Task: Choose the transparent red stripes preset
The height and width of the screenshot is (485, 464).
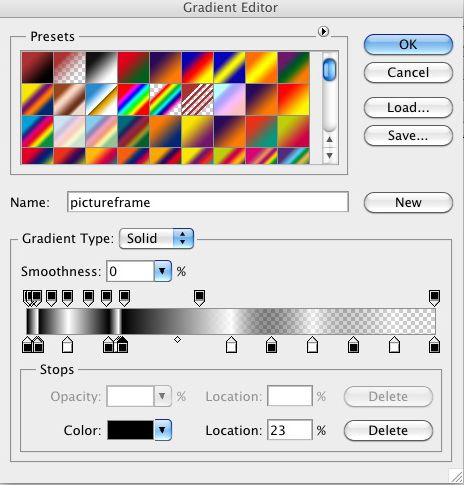Action: [197, 99]
